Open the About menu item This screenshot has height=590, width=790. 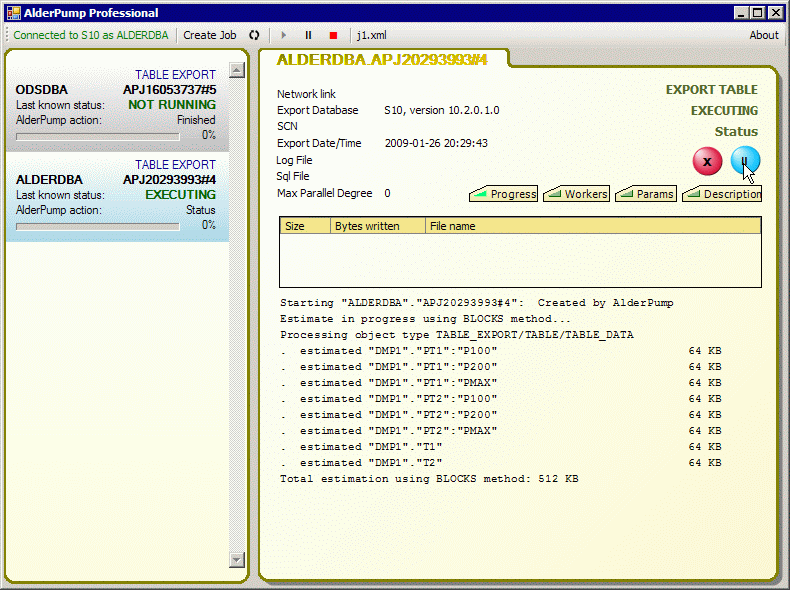[764, 35]
